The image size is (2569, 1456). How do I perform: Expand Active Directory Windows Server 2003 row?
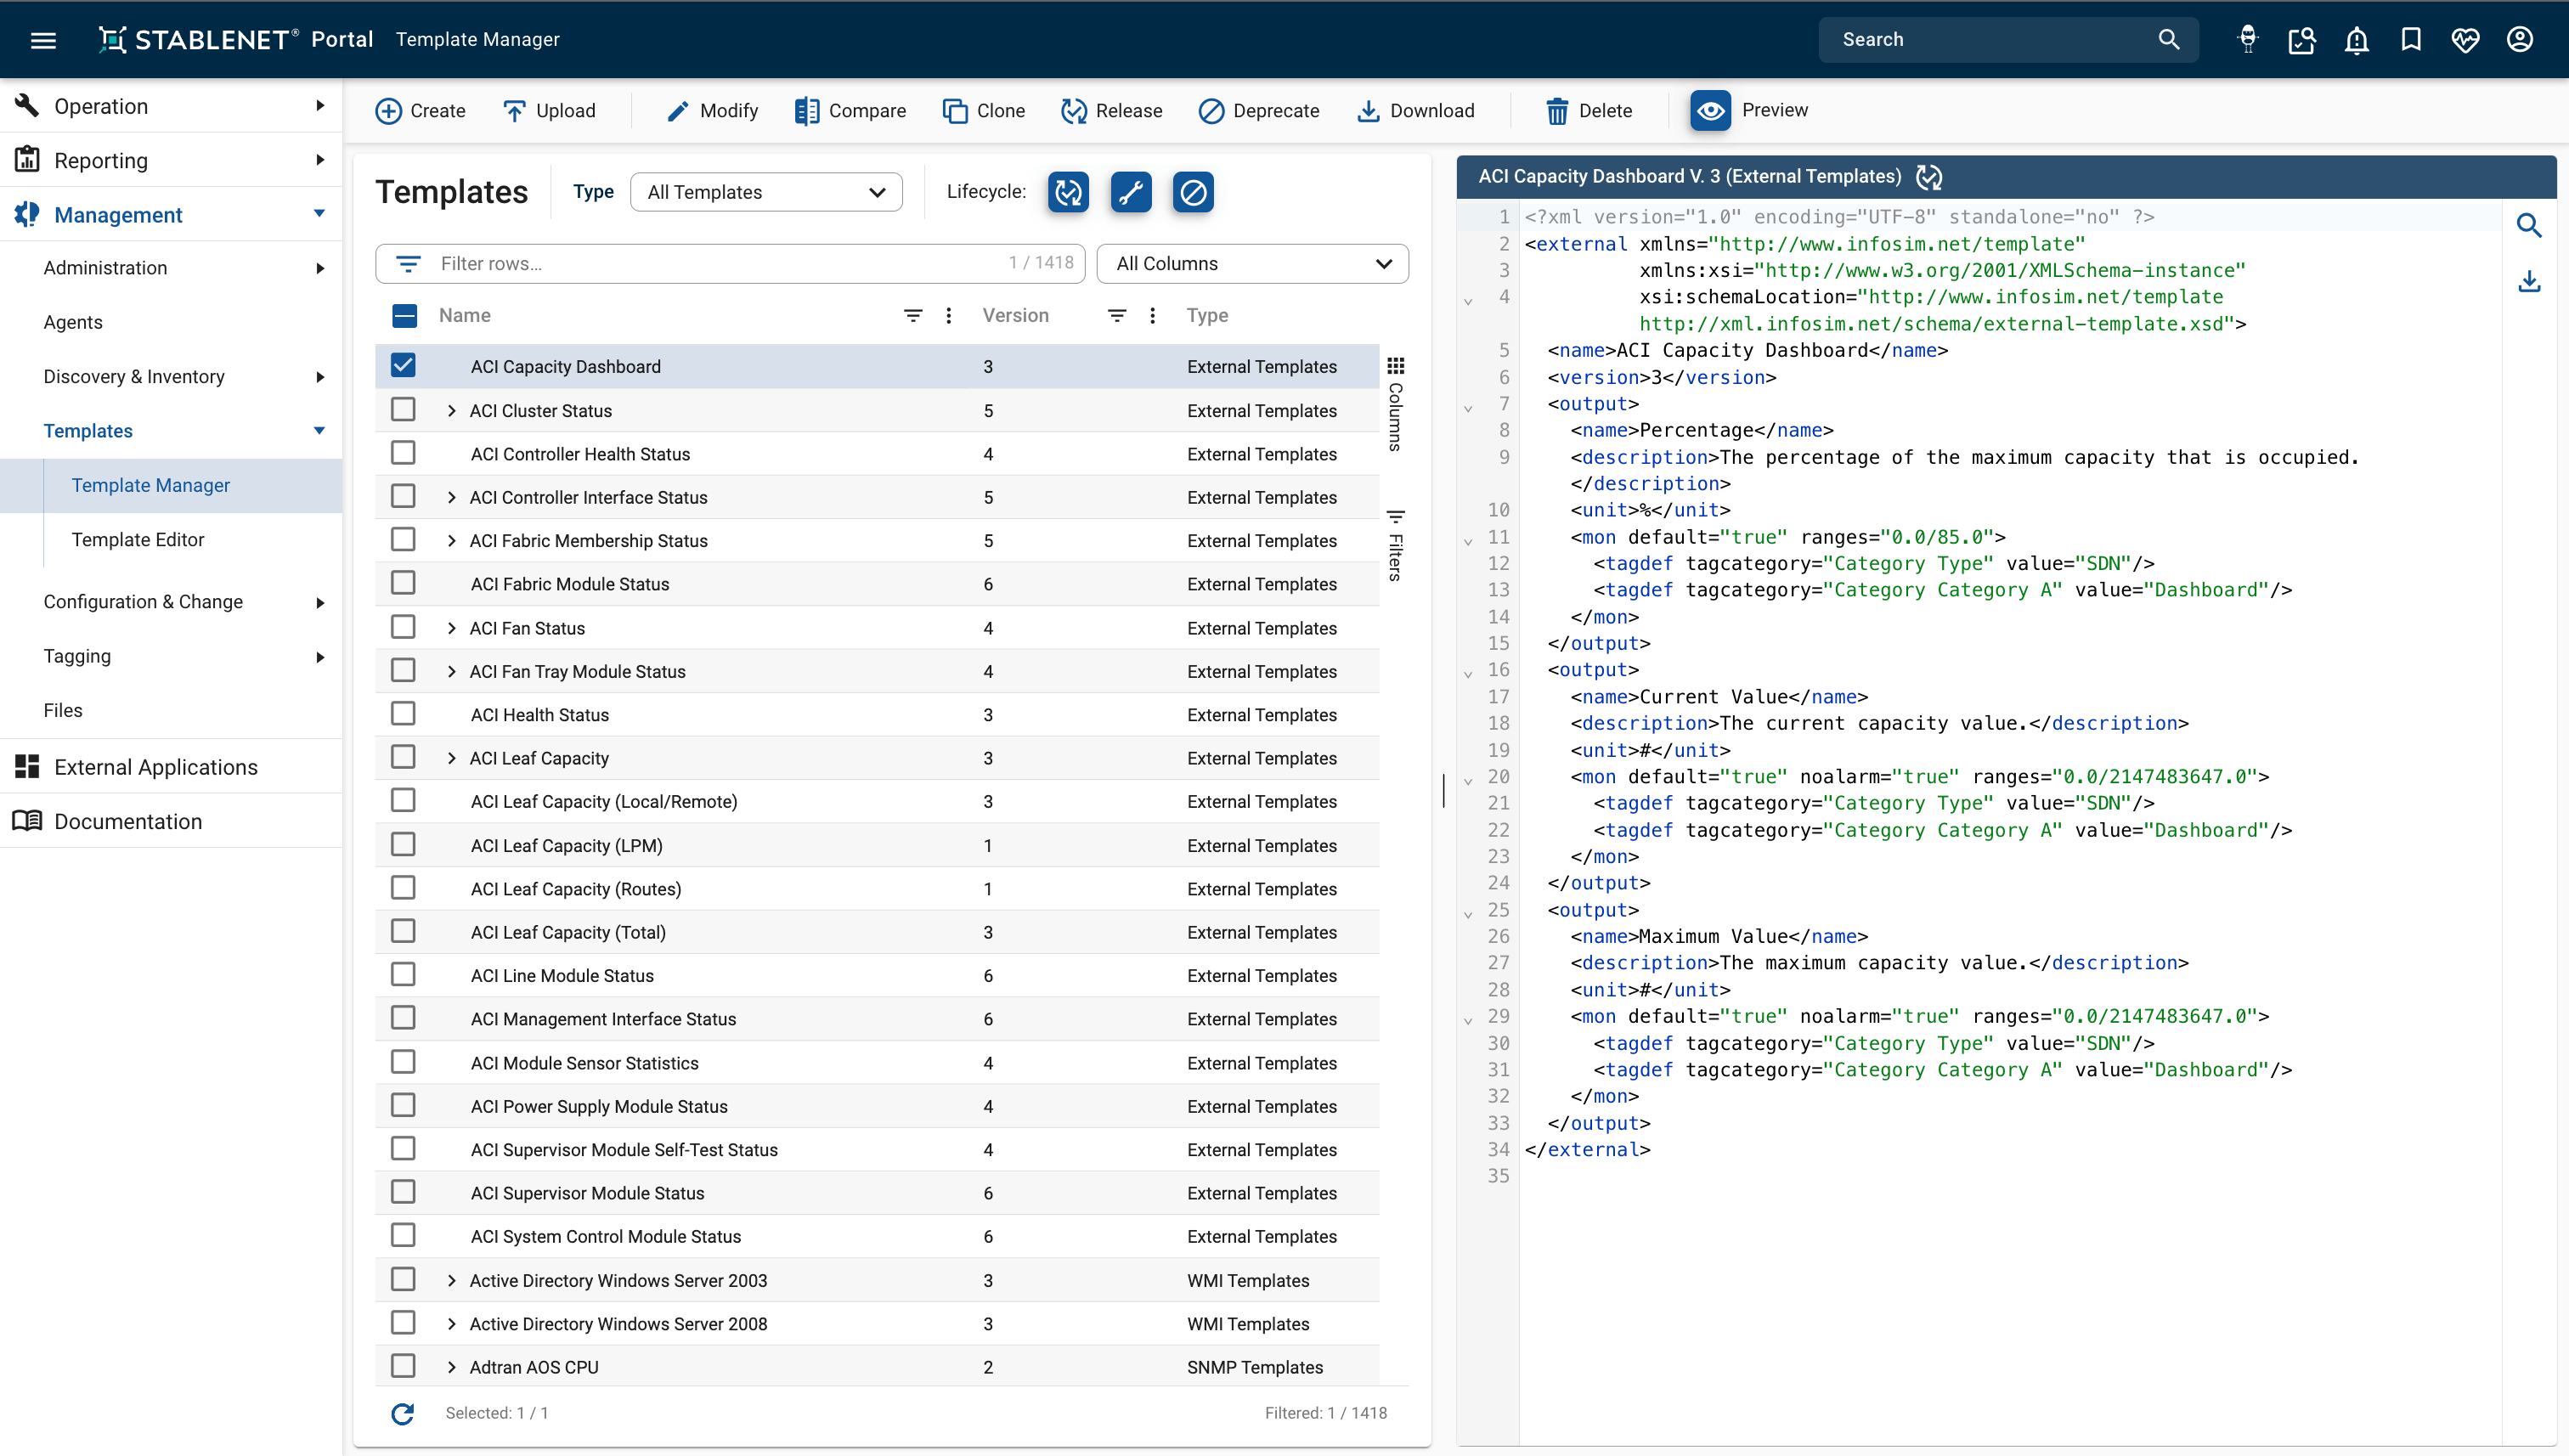pos(451,1281)
